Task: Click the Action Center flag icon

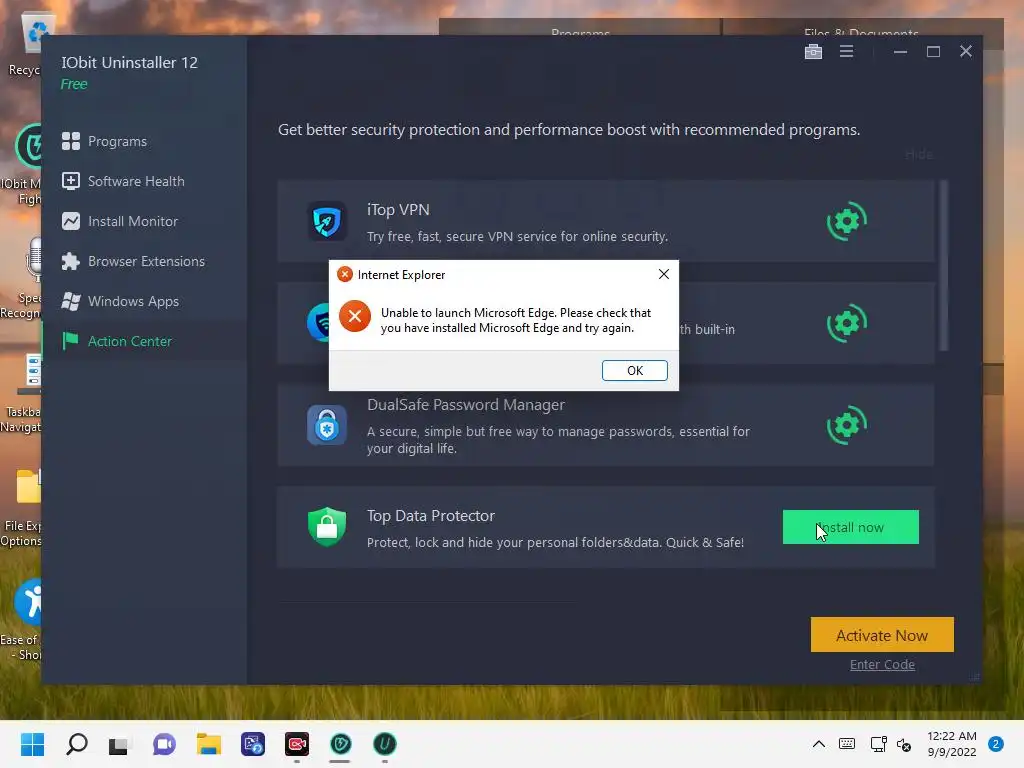Action: pos(70,341)
